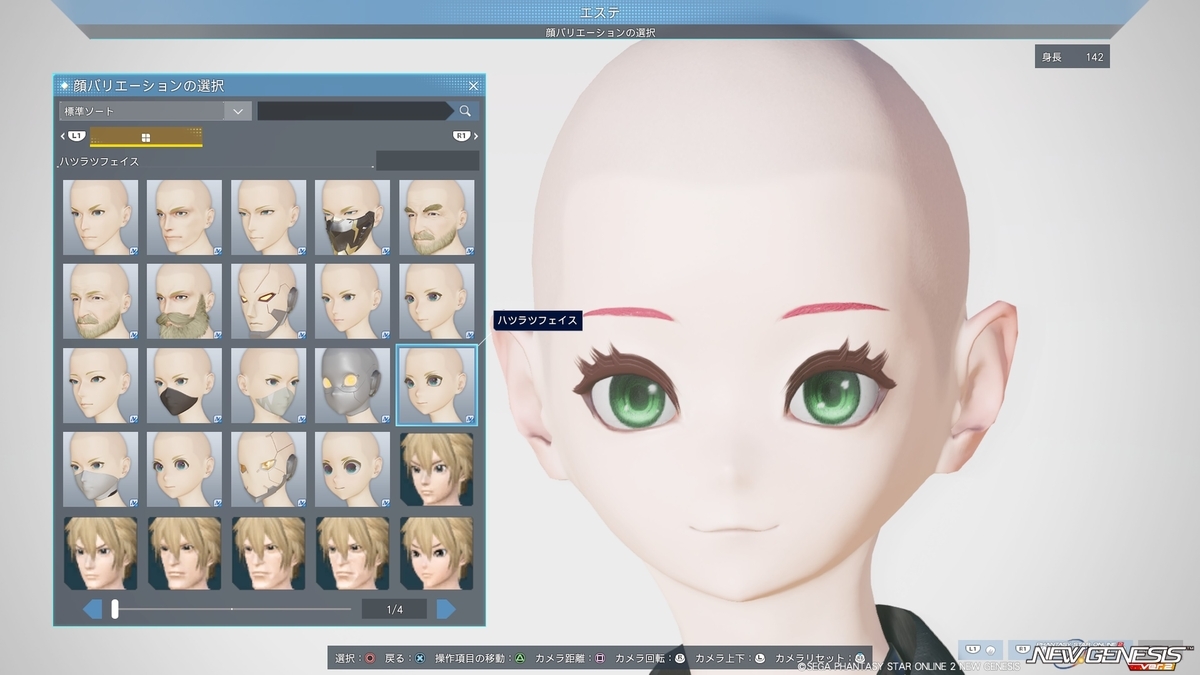Pick face with gray metal mask and choker
The width and height of the screenshot is (1200, 675).
101,469
